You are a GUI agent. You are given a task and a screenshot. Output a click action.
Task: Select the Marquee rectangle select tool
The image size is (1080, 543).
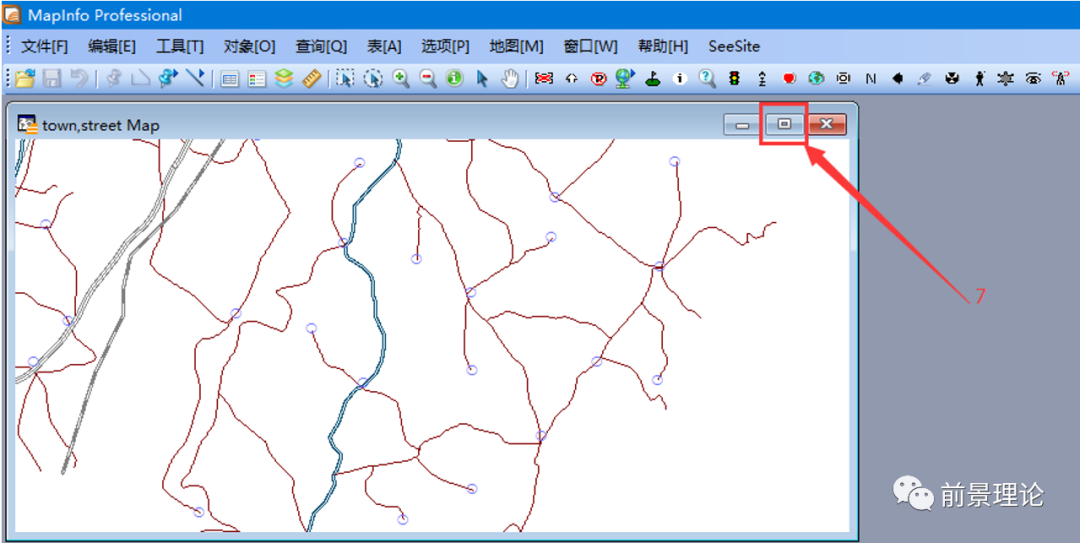[x=345, y=79]
